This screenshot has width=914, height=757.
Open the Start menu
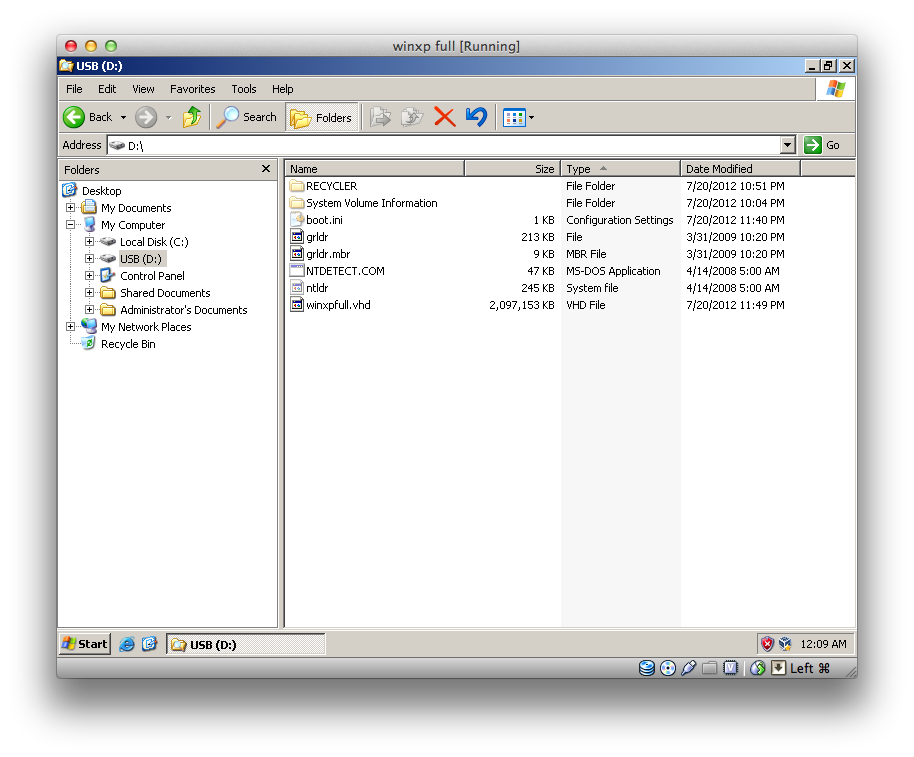coord(85,644)
